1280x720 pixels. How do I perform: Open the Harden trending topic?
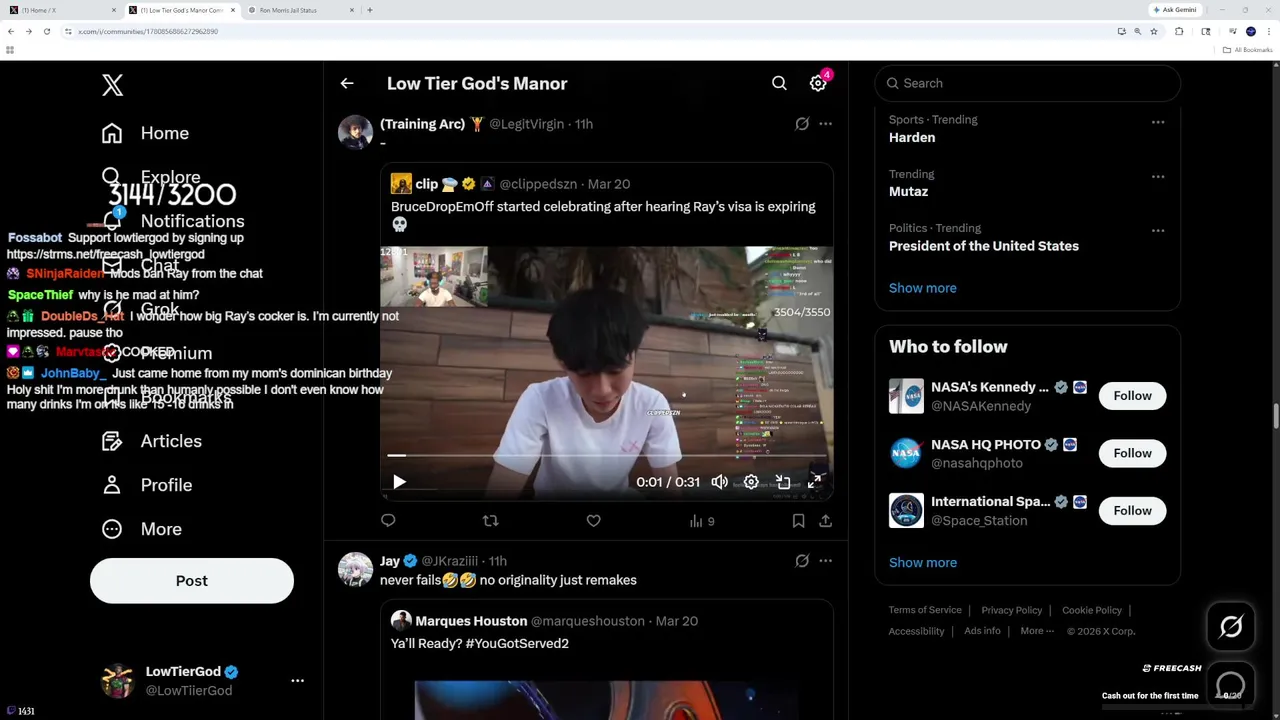pos(912,138)
